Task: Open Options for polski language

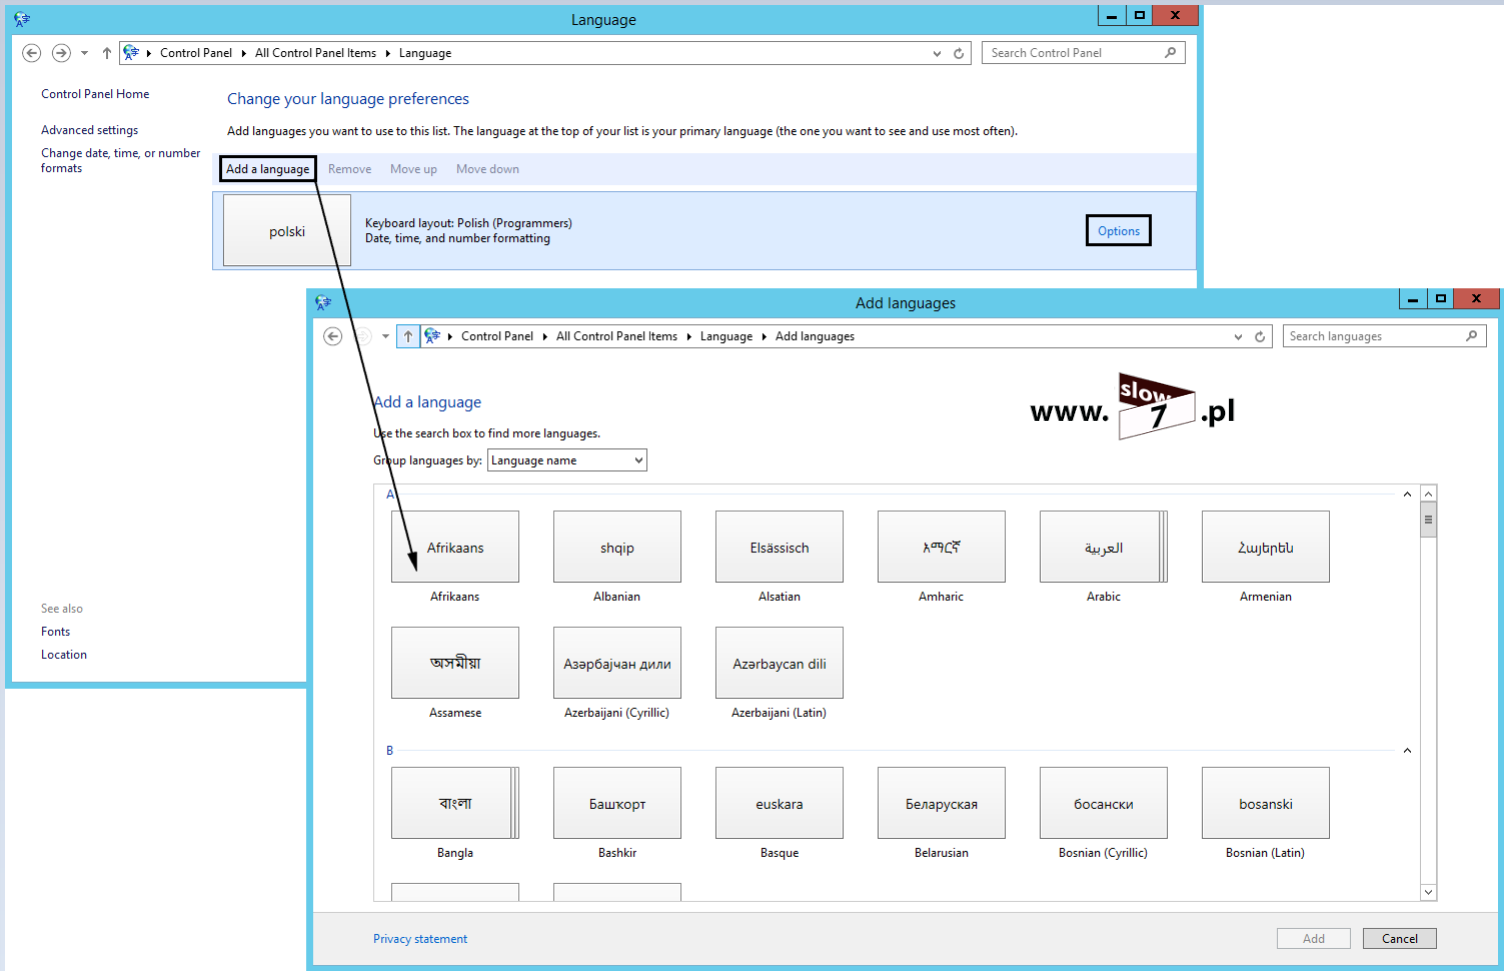Action: pyautogui.click(x=1118, y=231)
